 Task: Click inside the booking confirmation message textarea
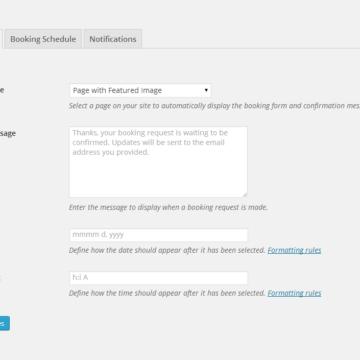(158, 162)
